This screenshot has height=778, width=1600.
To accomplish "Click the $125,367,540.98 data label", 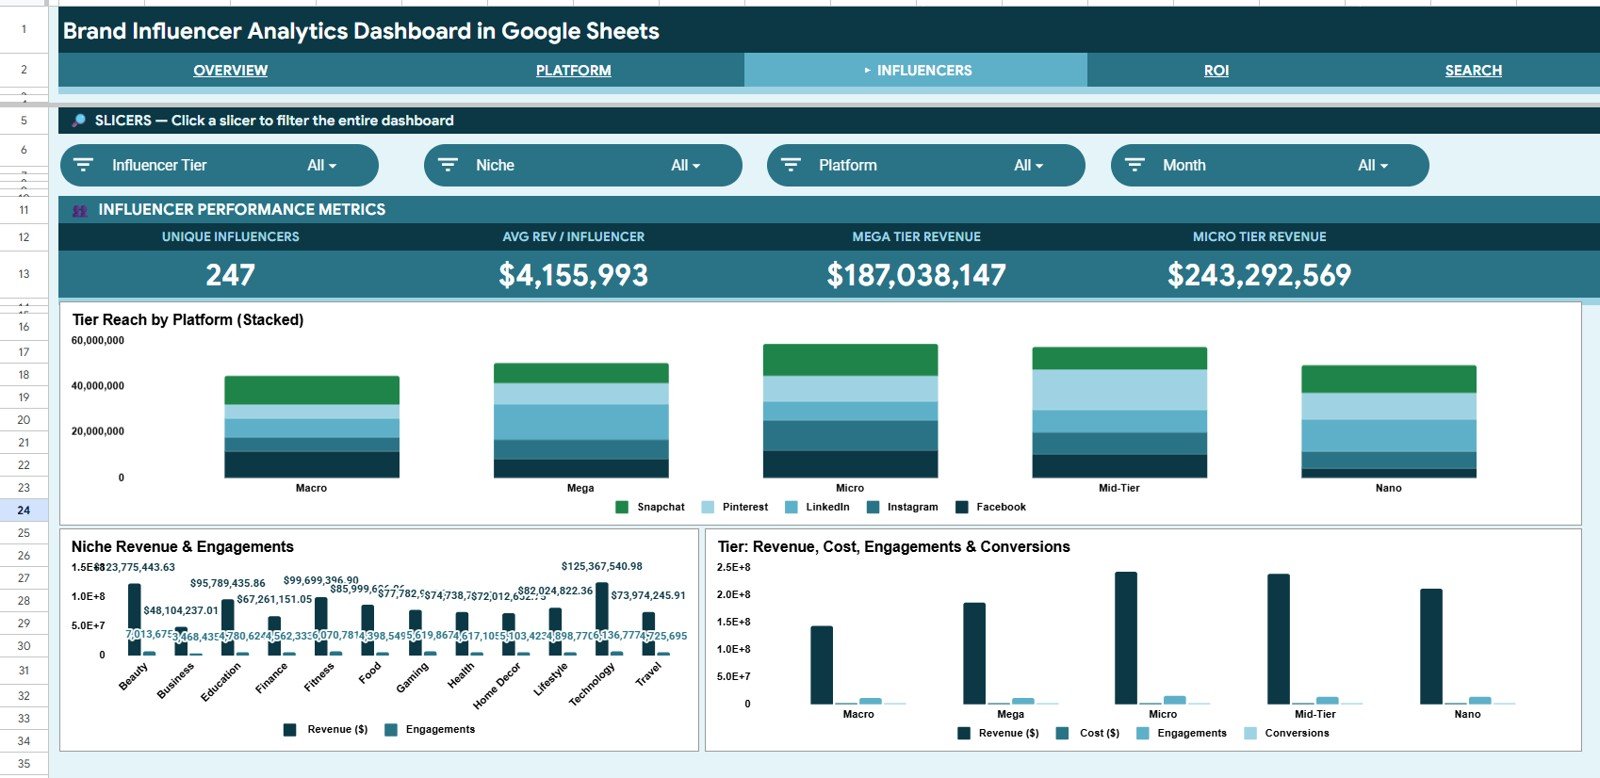I will coord(602,566).
